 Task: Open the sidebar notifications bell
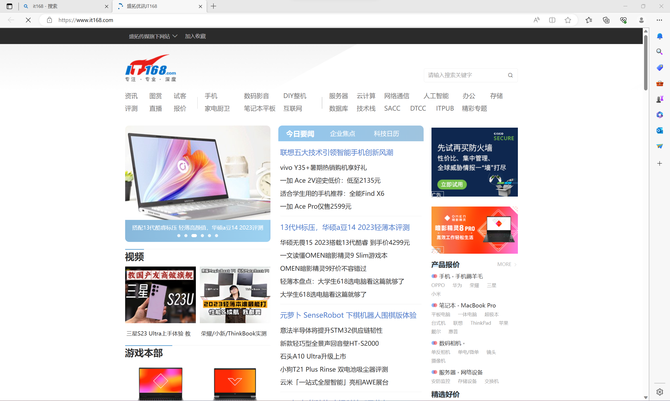(660, 36)
